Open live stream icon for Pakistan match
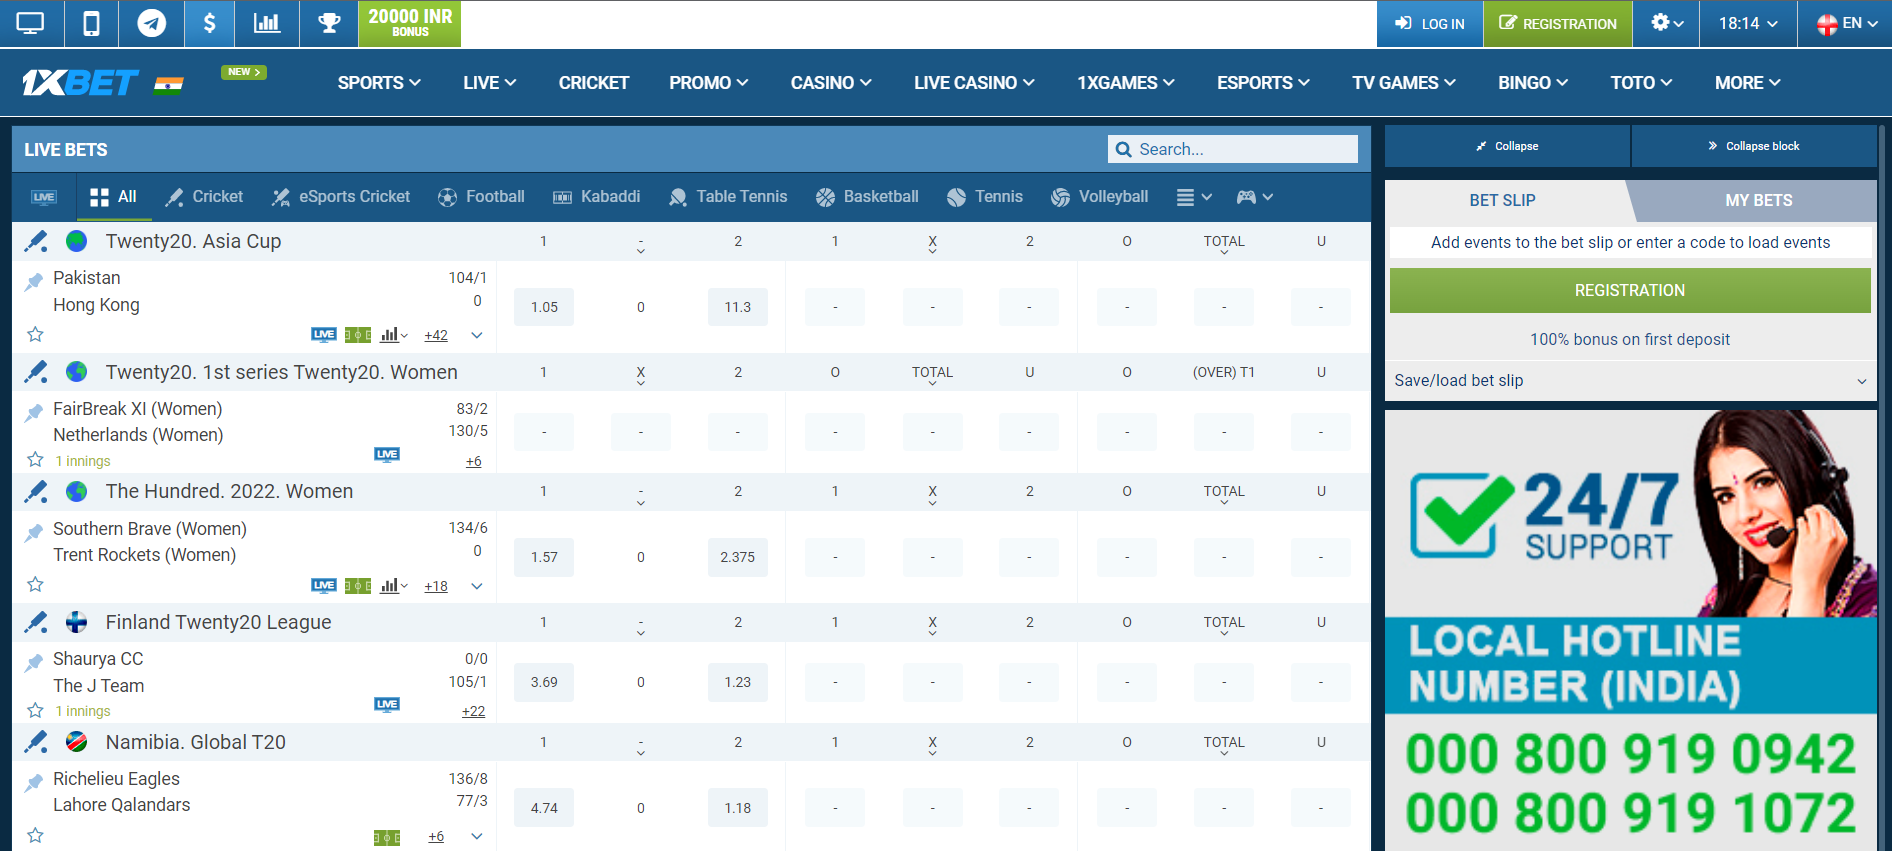The height and width of the screenshot is (851, 1892). pos(323,335)
